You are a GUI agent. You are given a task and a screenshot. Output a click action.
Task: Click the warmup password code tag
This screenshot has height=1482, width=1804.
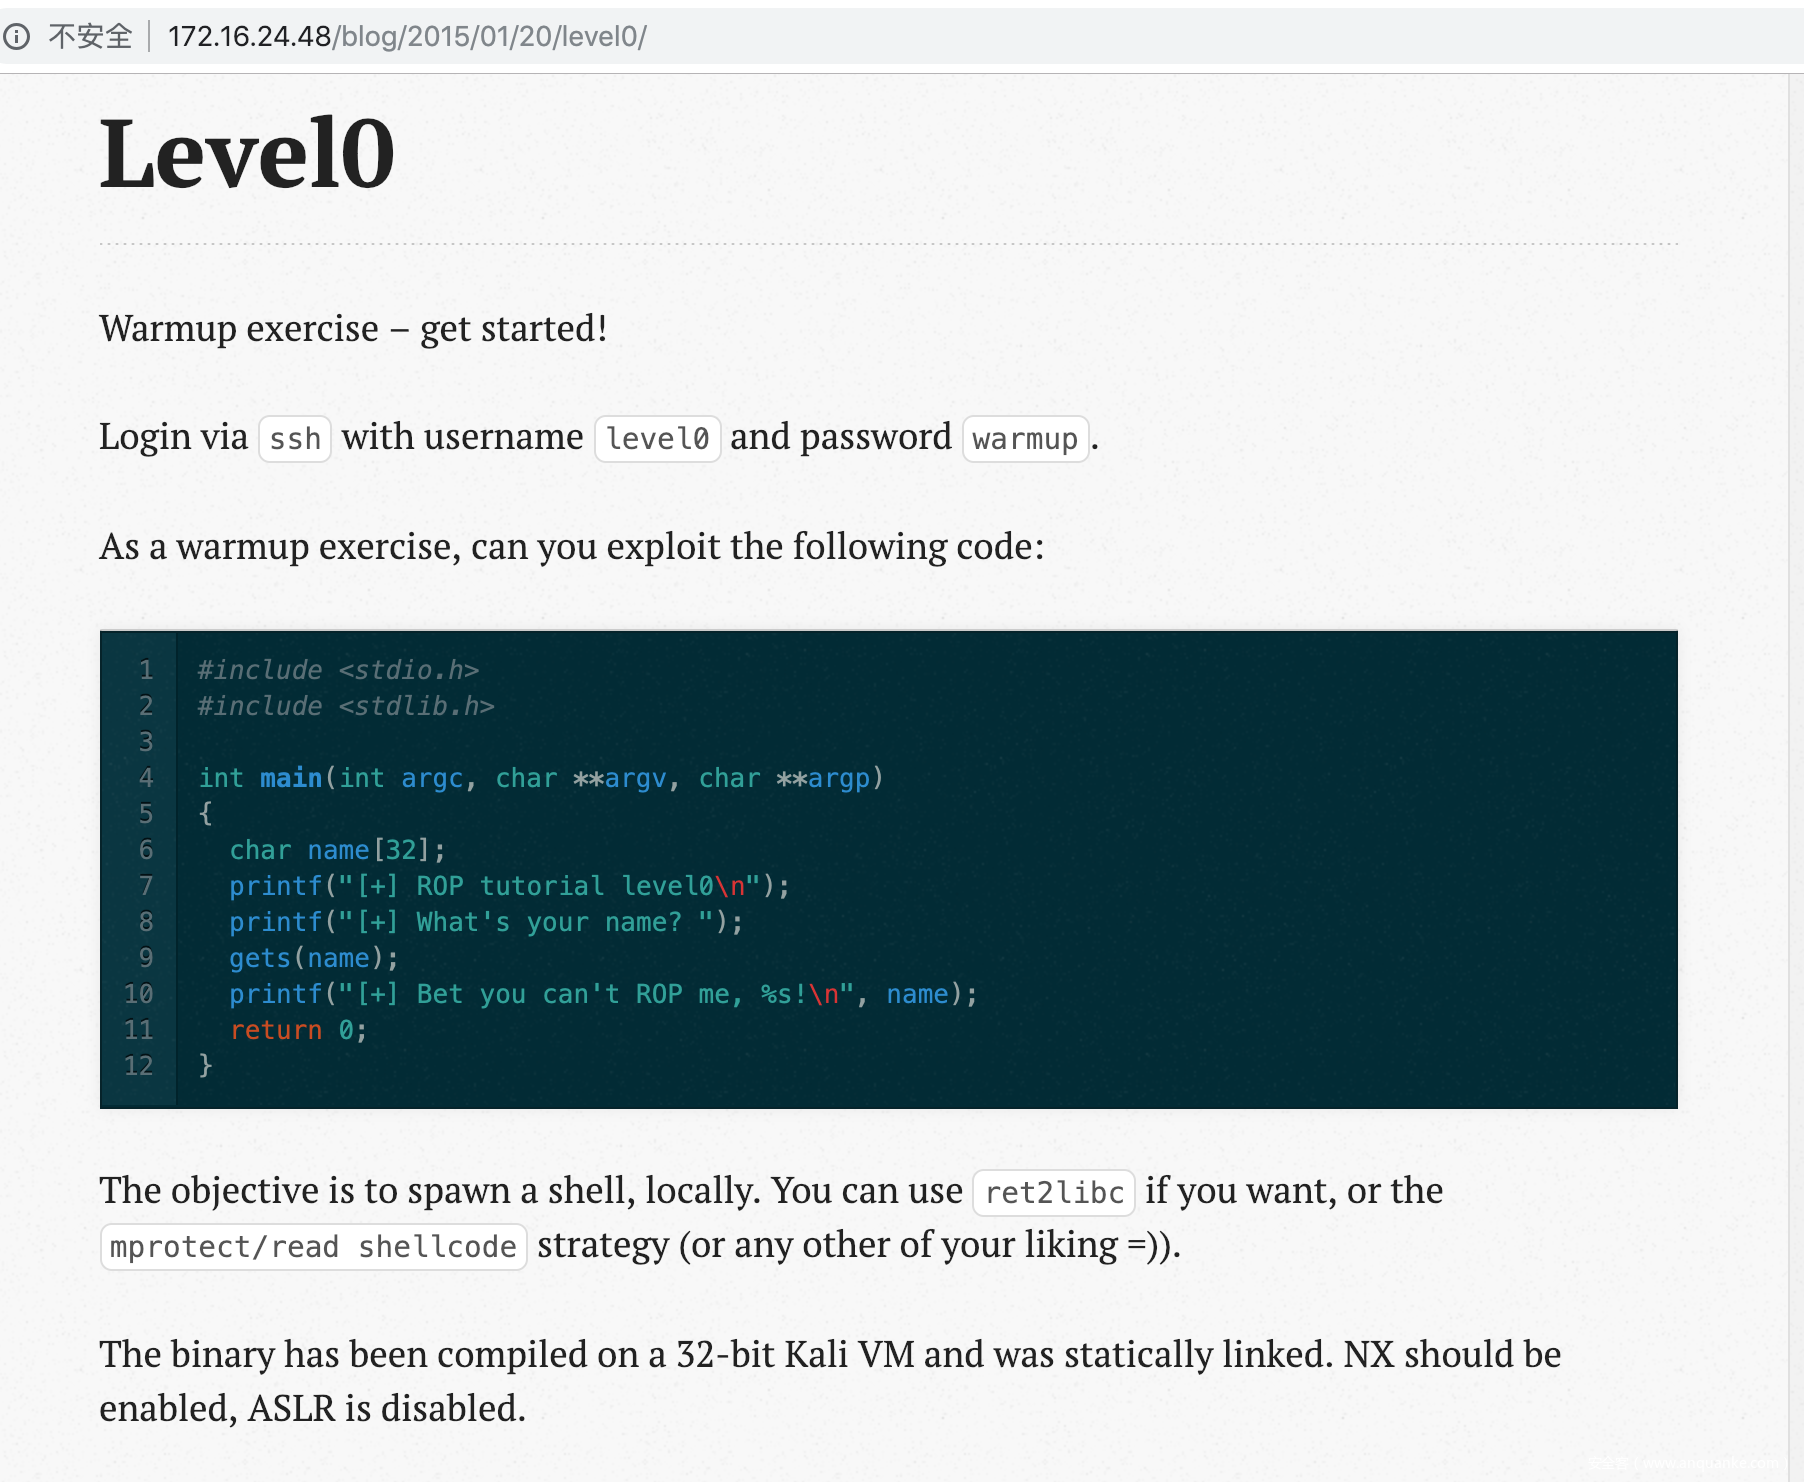pos(1025,439)
